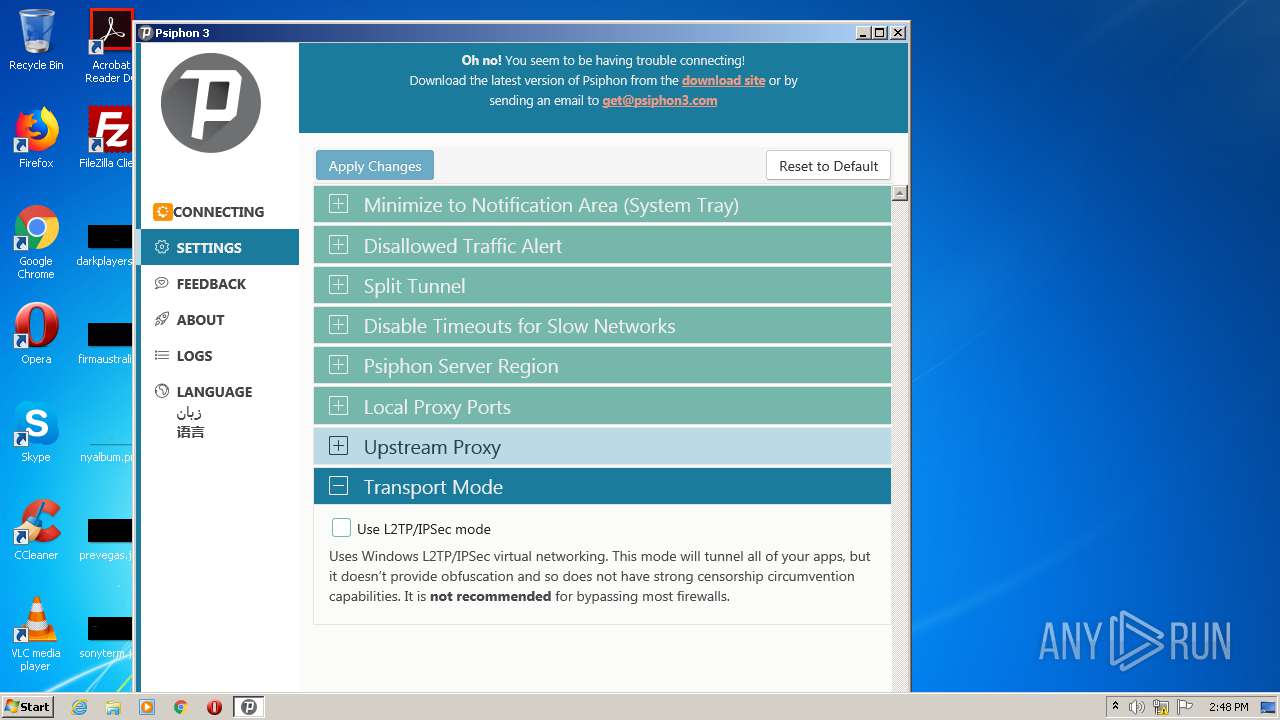
Task: Expand Psiphon Server Region section
Action: pyautogui.click(x=602, y=365)
